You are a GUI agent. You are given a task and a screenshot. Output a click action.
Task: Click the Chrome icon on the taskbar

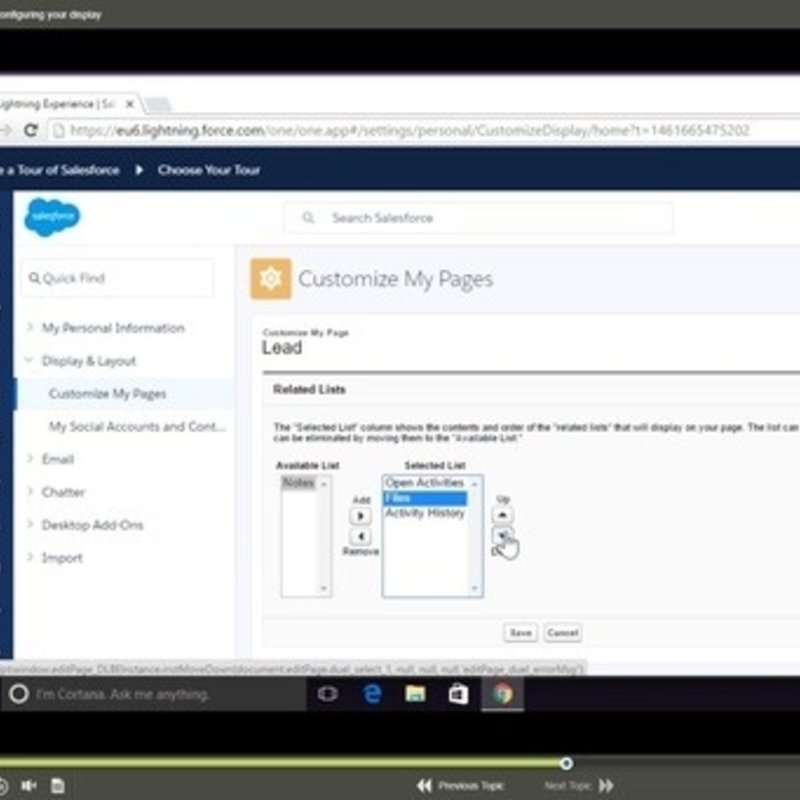(503, 694)
